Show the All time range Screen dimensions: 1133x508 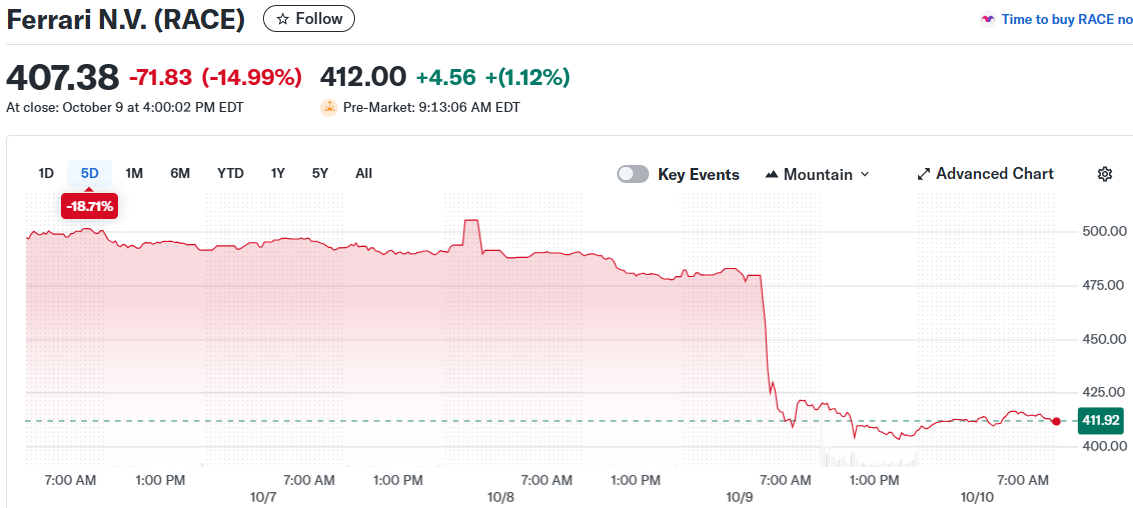point(364,173)
